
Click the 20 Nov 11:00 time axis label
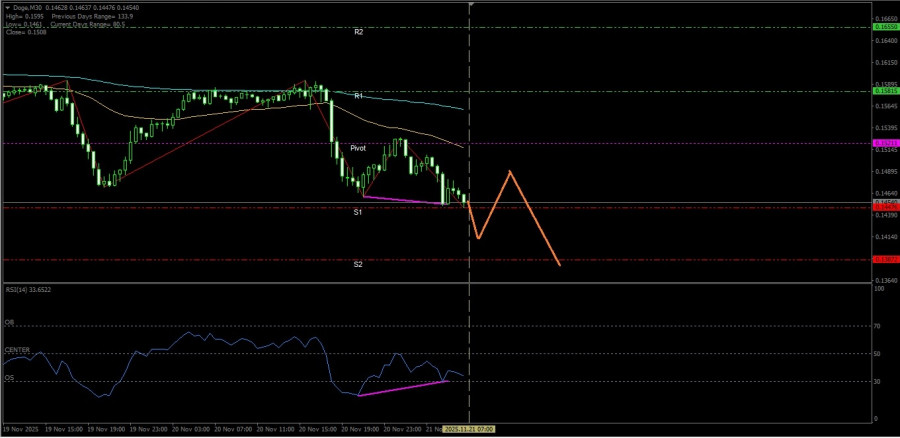pos(276,429)
